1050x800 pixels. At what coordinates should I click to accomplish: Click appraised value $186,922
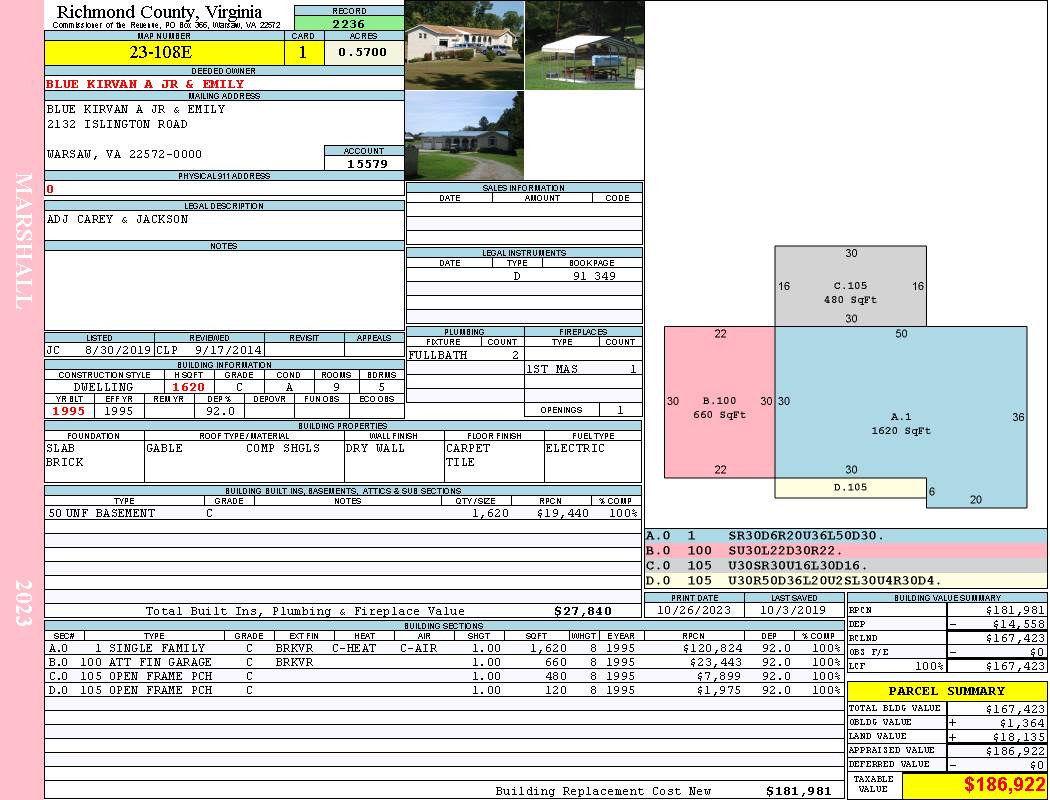pos(1015,751)
